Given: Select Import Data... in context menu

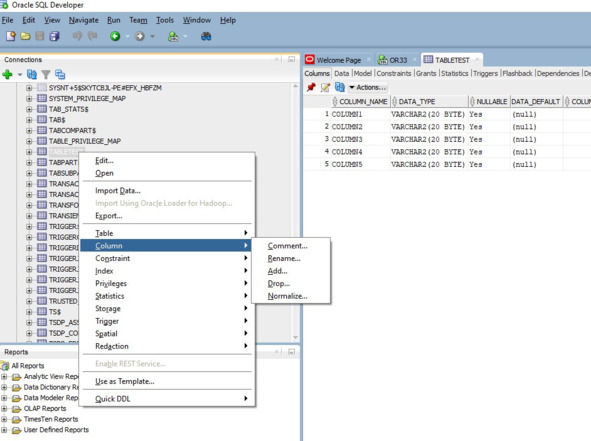Looking at the screenshot, I should coord(167,191).
